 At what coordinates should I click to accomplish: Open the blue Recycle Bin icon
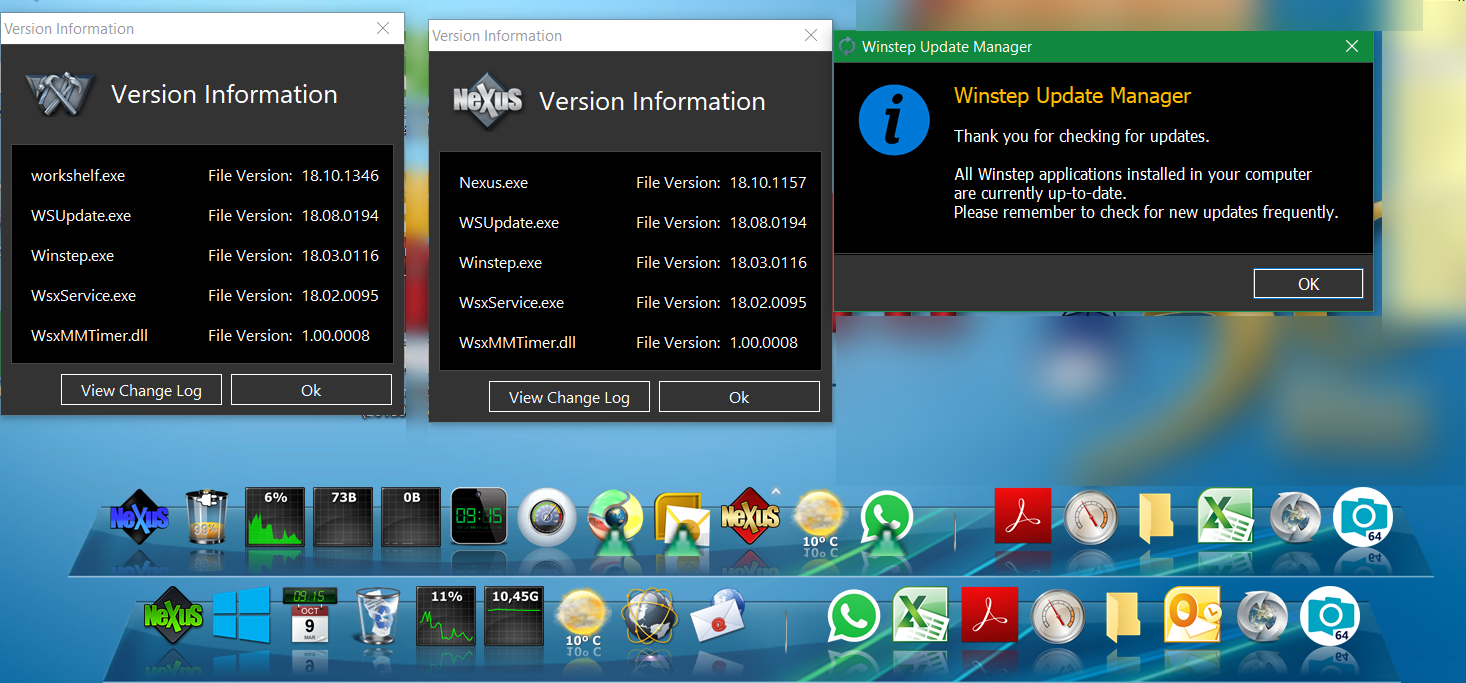tap(377, 615)
